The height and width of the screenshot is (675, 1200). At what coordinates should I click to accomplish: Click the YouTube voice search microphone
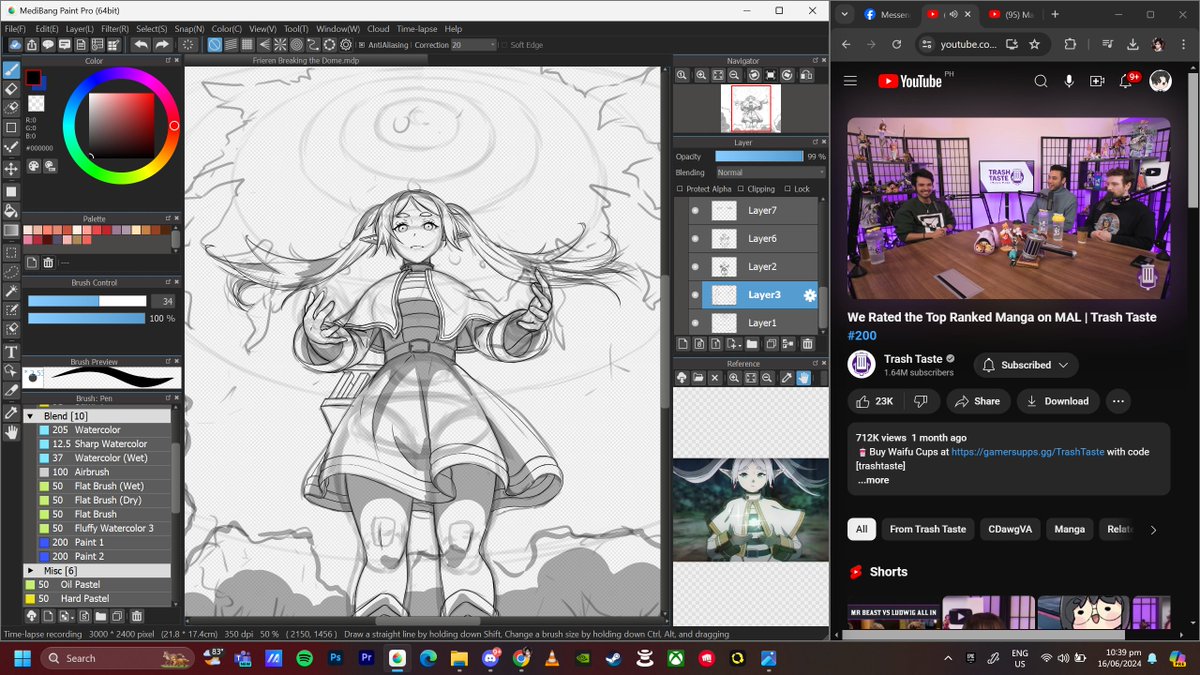pos(1069,81)
